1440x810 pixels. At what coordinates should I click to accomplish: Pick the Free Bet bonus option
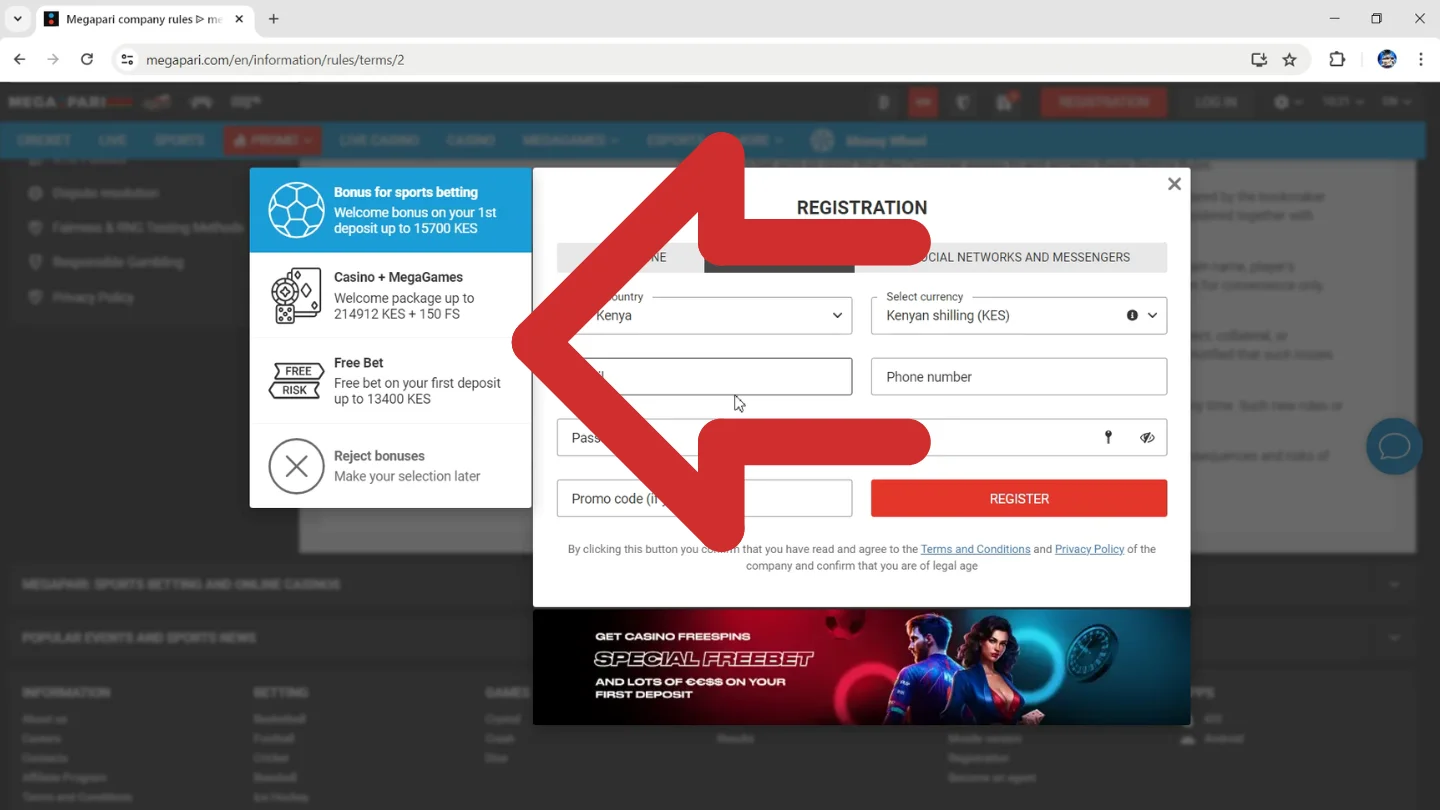point(390,381)
